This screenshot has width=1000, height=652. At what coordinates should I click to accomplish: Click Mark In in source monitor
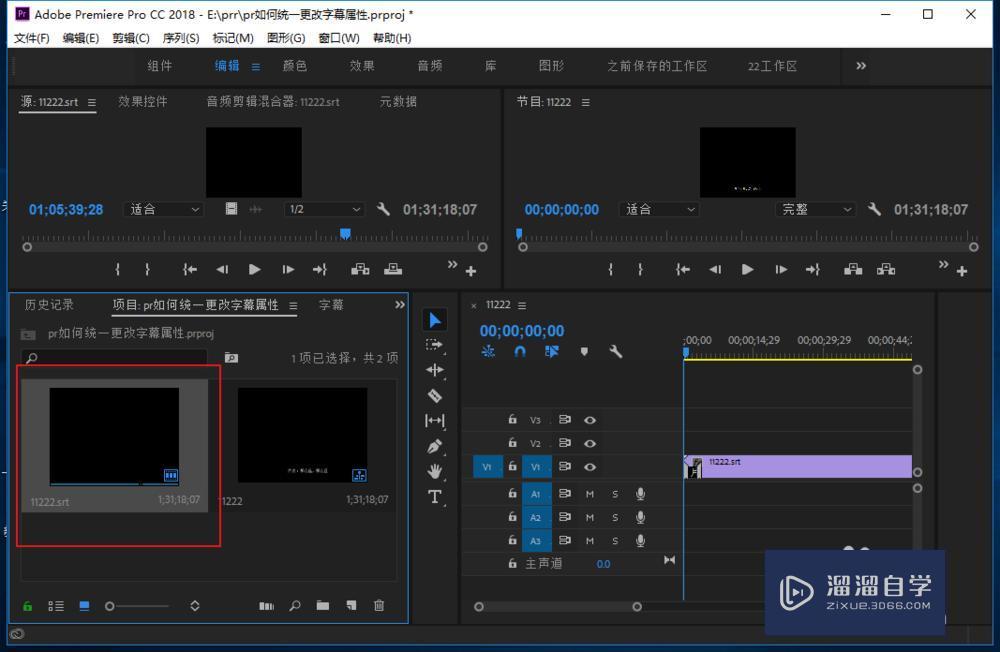click(117, 269)
